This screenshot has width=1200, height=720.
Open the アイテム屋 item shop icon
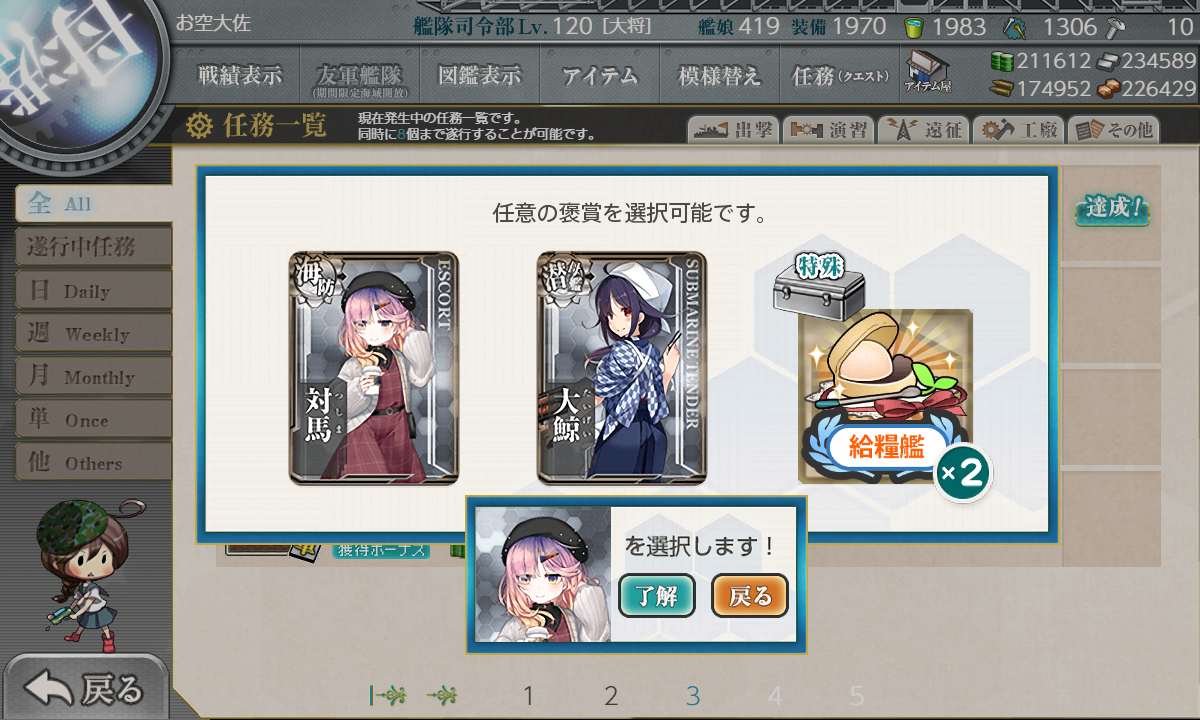tap(928, 73)
